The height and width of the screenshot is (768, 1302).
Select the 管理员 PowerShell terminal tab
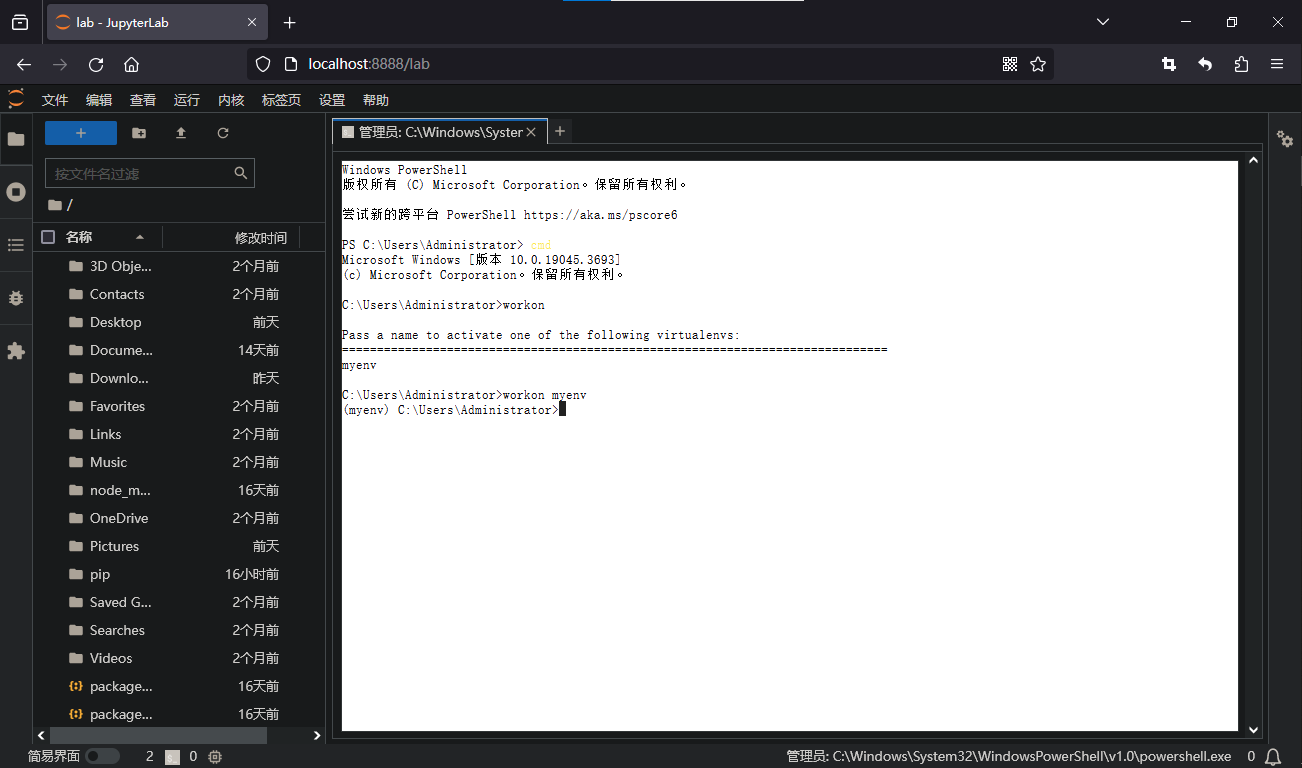point(440,132)
